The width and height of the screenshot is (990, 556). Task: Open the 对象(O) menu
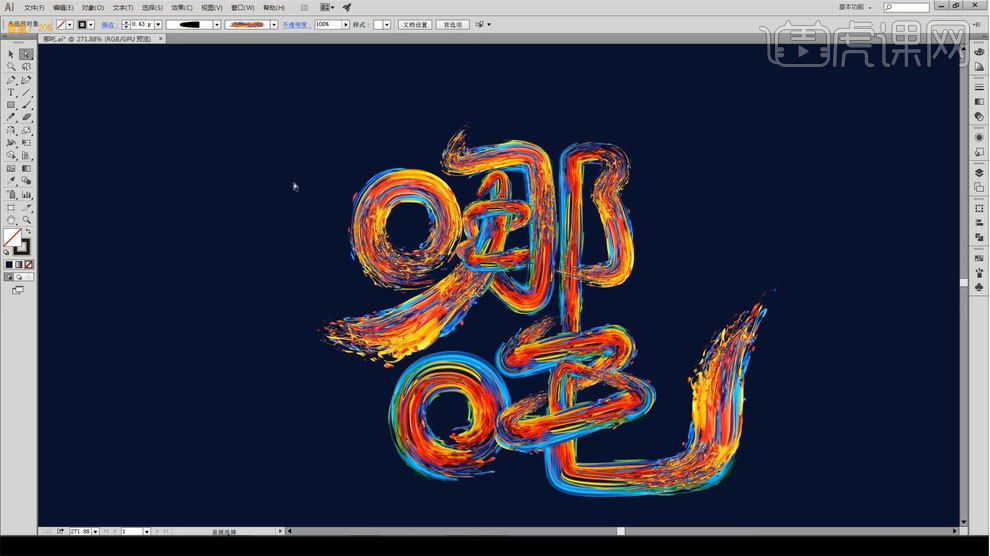point(93,8)
